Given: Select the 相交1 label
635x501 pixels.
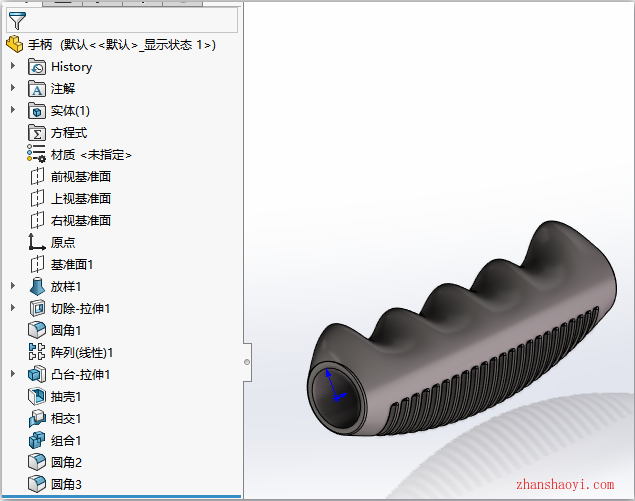Looking at the screenshot, I should (x=66, y=418).
